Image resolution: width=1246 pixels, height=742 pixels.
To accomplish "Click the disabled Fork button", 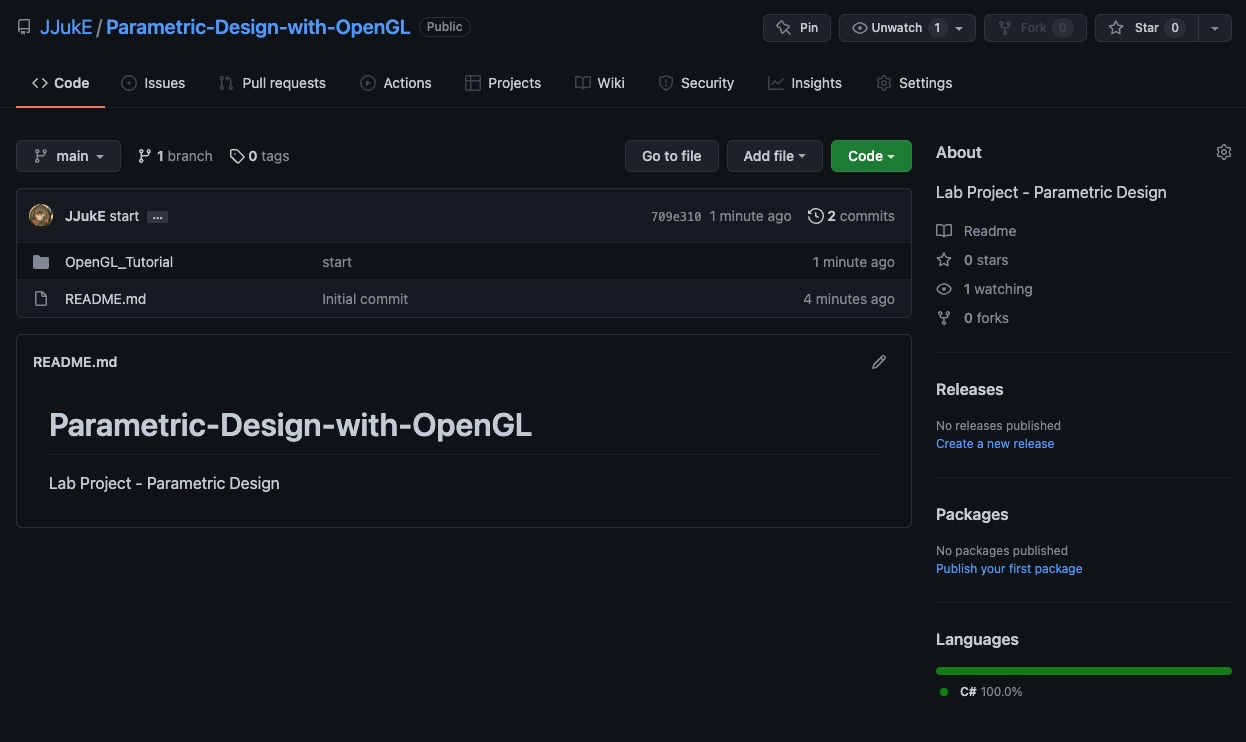I will click(x=1035, y=28).
